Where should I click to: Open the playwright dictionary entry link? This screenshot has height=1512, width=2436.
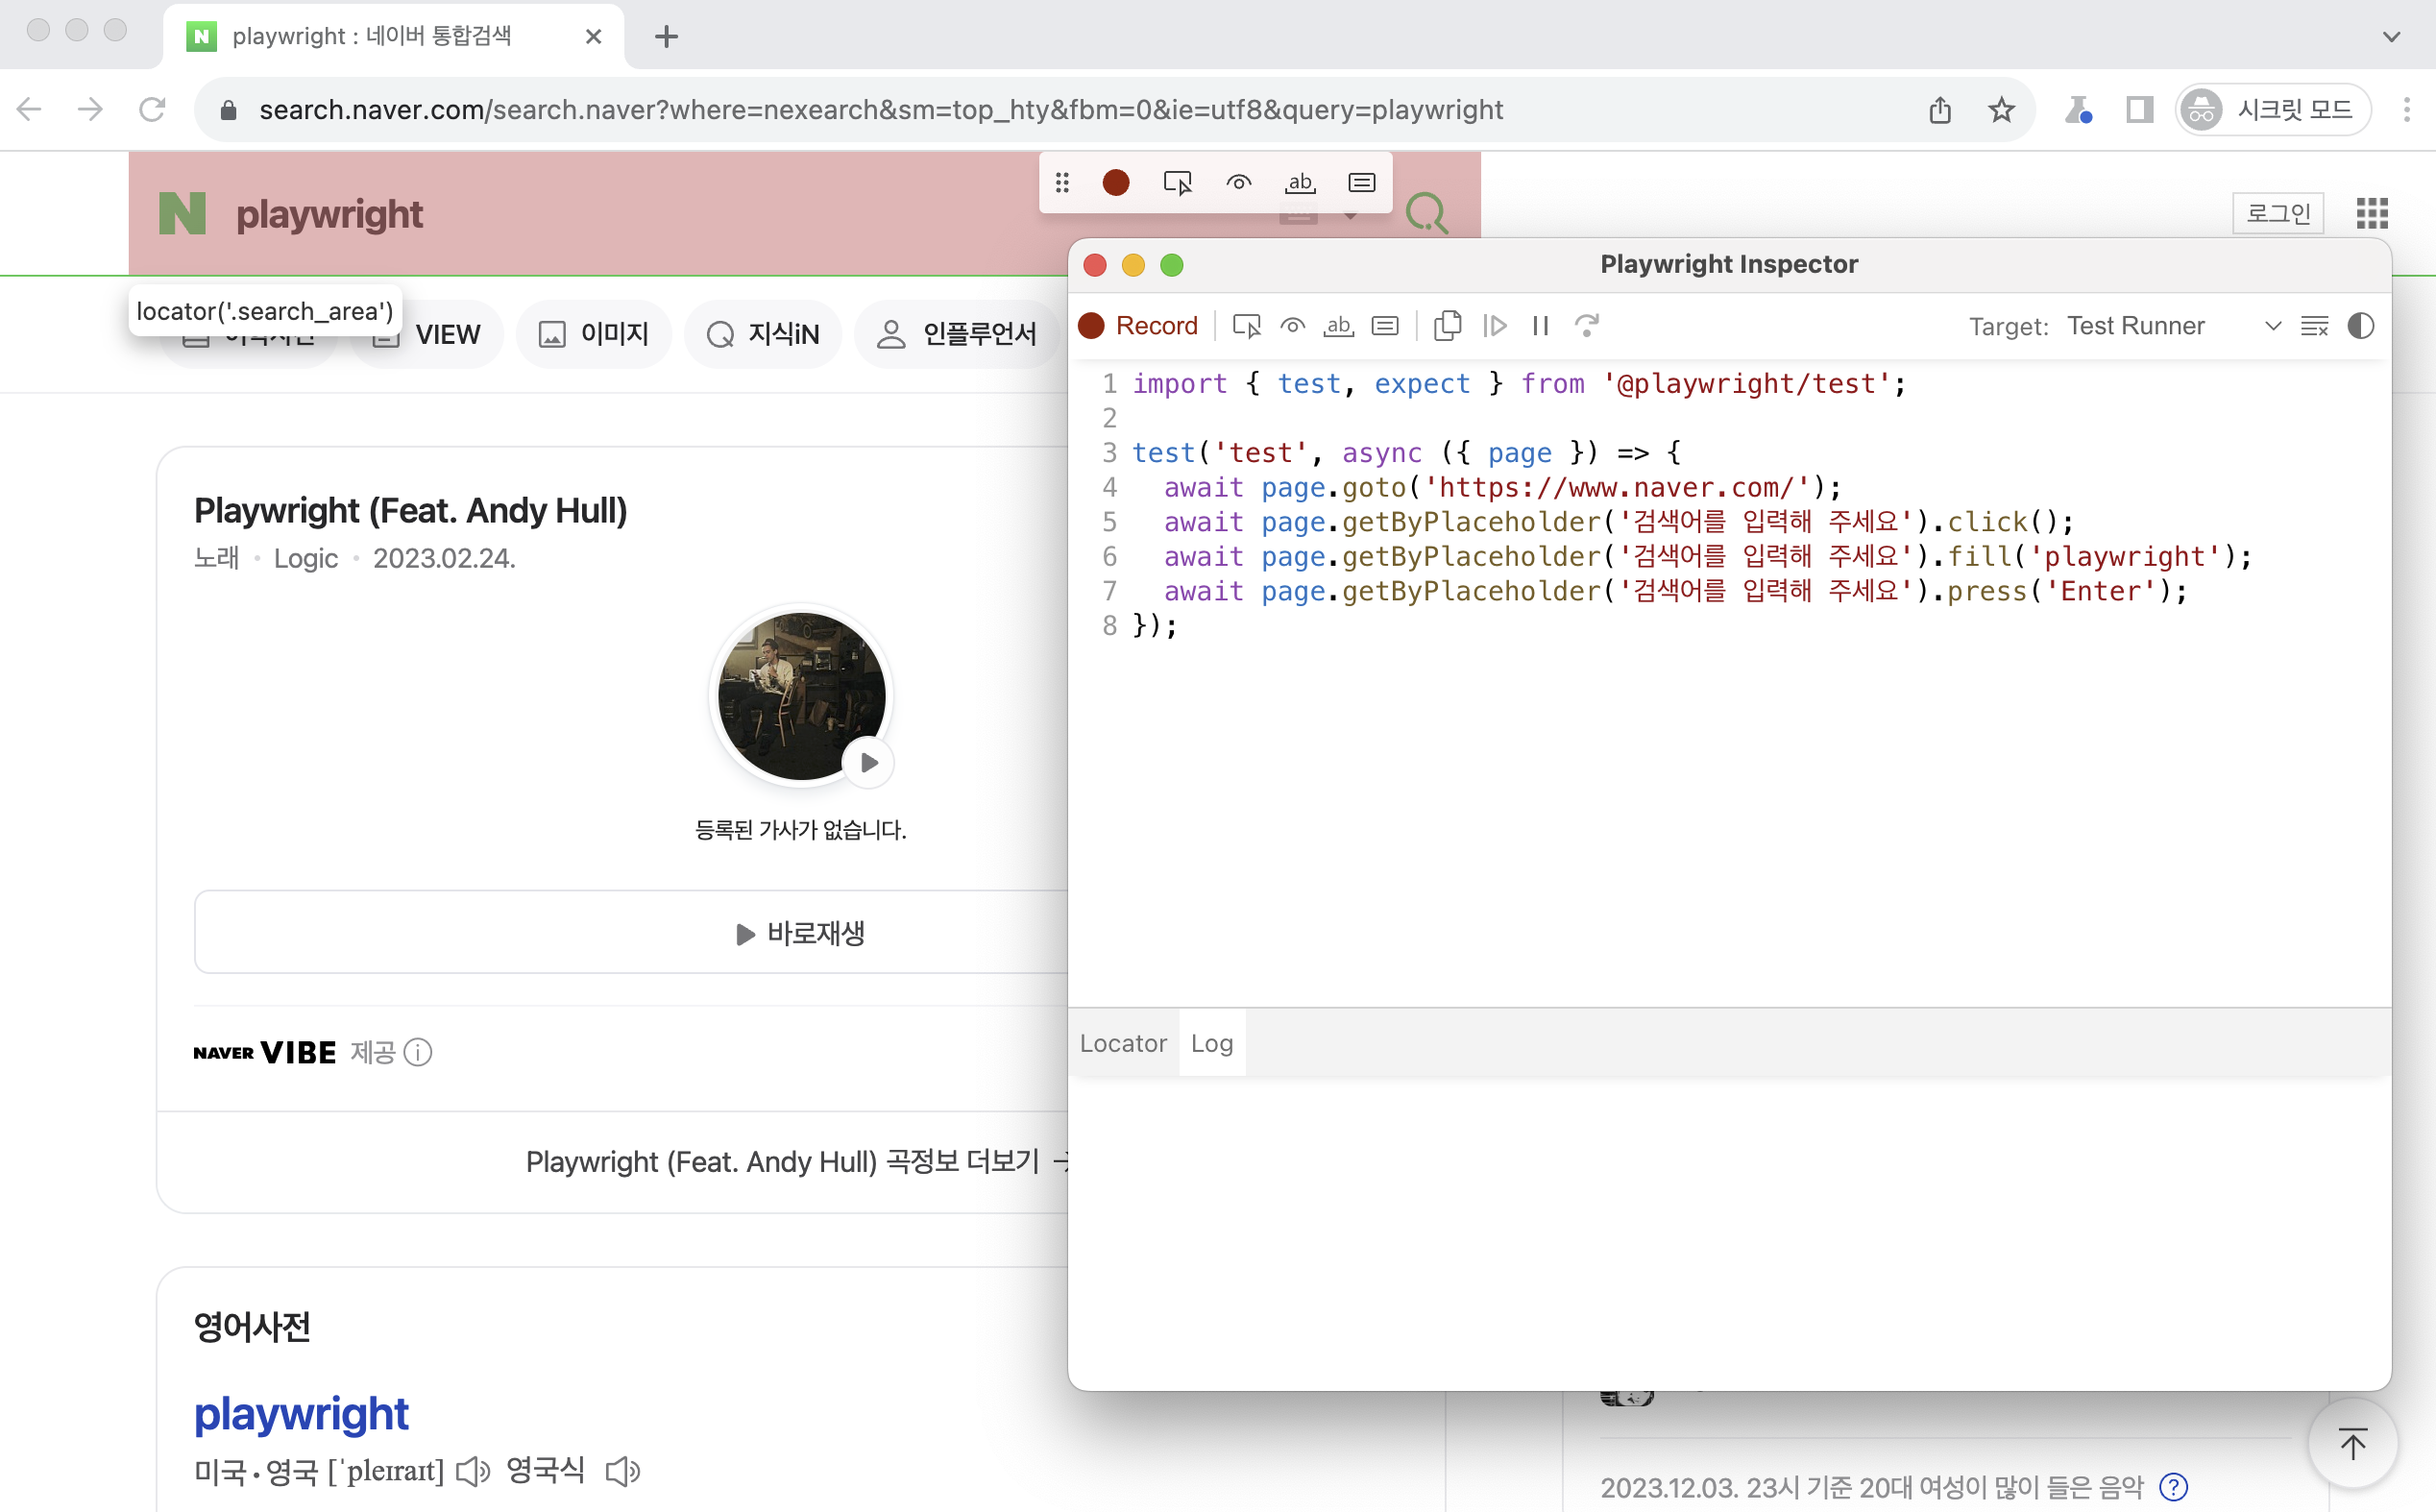point(301,1413)
